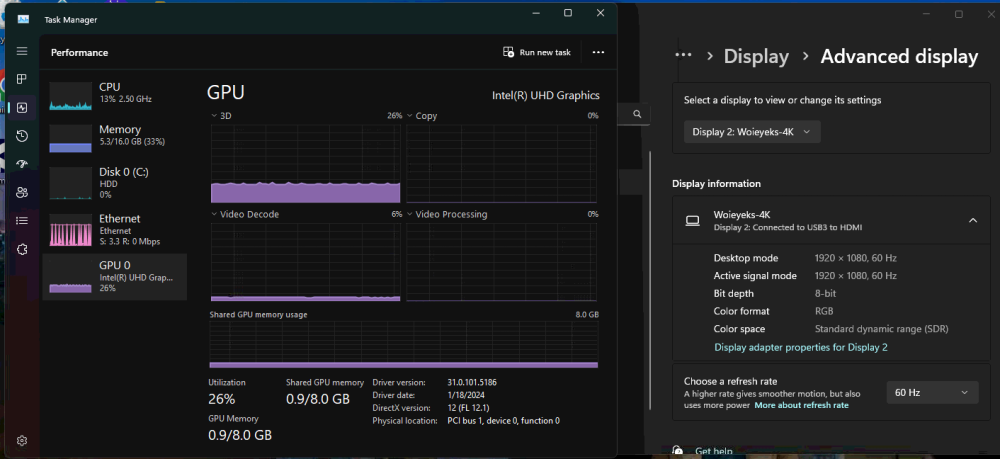This screenshot has height=459, width=1000.
Task: Click Run new task button
Action: click(x=536, y=52)
